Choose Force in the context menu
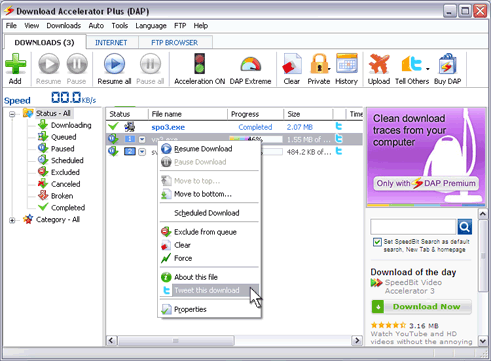This screenshot has height=361, width=491. coord(209,258)
